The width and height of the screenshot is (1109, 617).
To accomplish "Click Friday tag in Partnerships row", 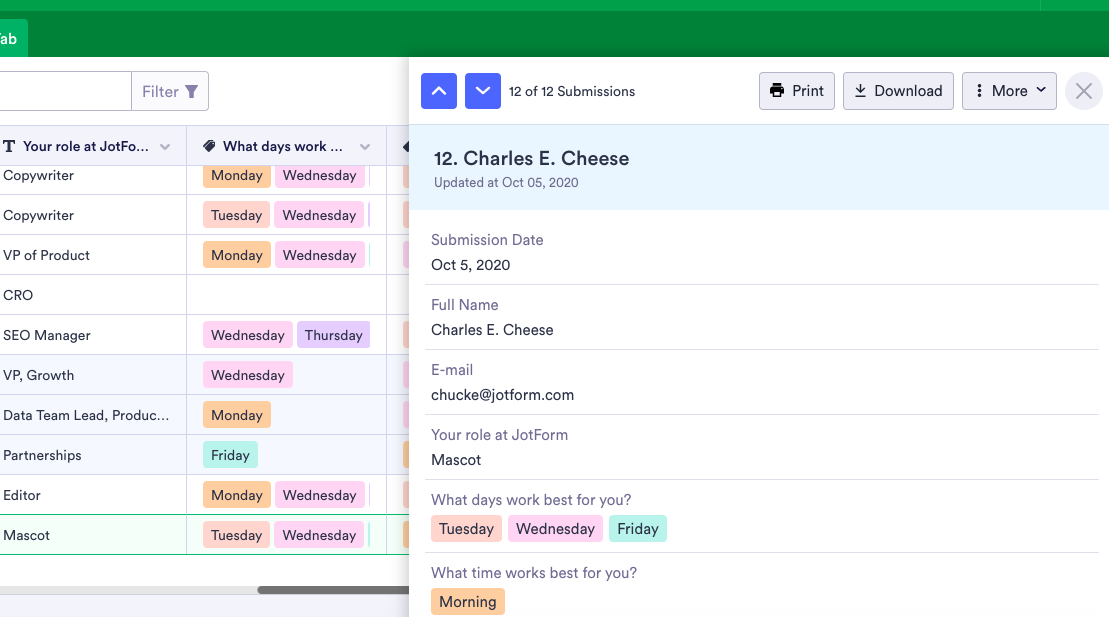I will 230,455.
